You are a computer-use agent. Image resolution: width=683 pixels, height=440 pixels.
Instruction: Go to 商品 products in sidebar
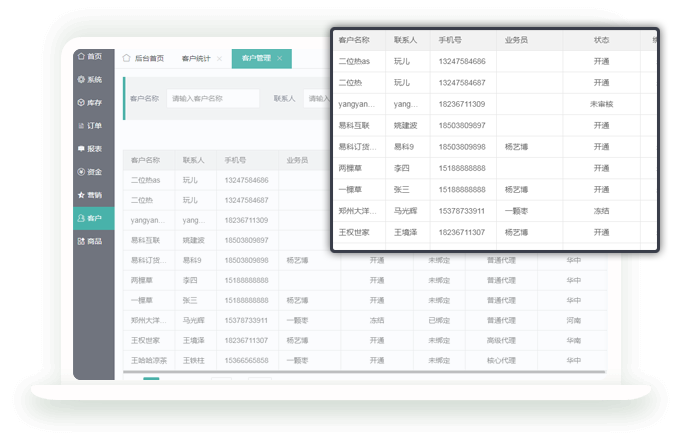click(91, 241)
